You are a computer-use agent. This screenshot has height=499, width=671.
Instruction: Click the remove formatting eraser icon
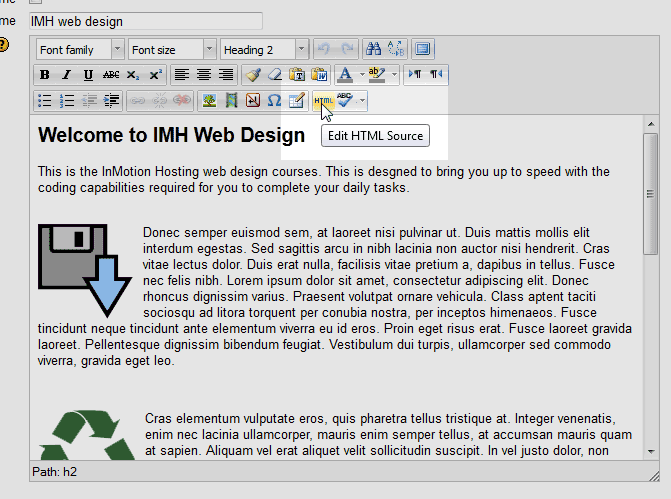[275, 75]
